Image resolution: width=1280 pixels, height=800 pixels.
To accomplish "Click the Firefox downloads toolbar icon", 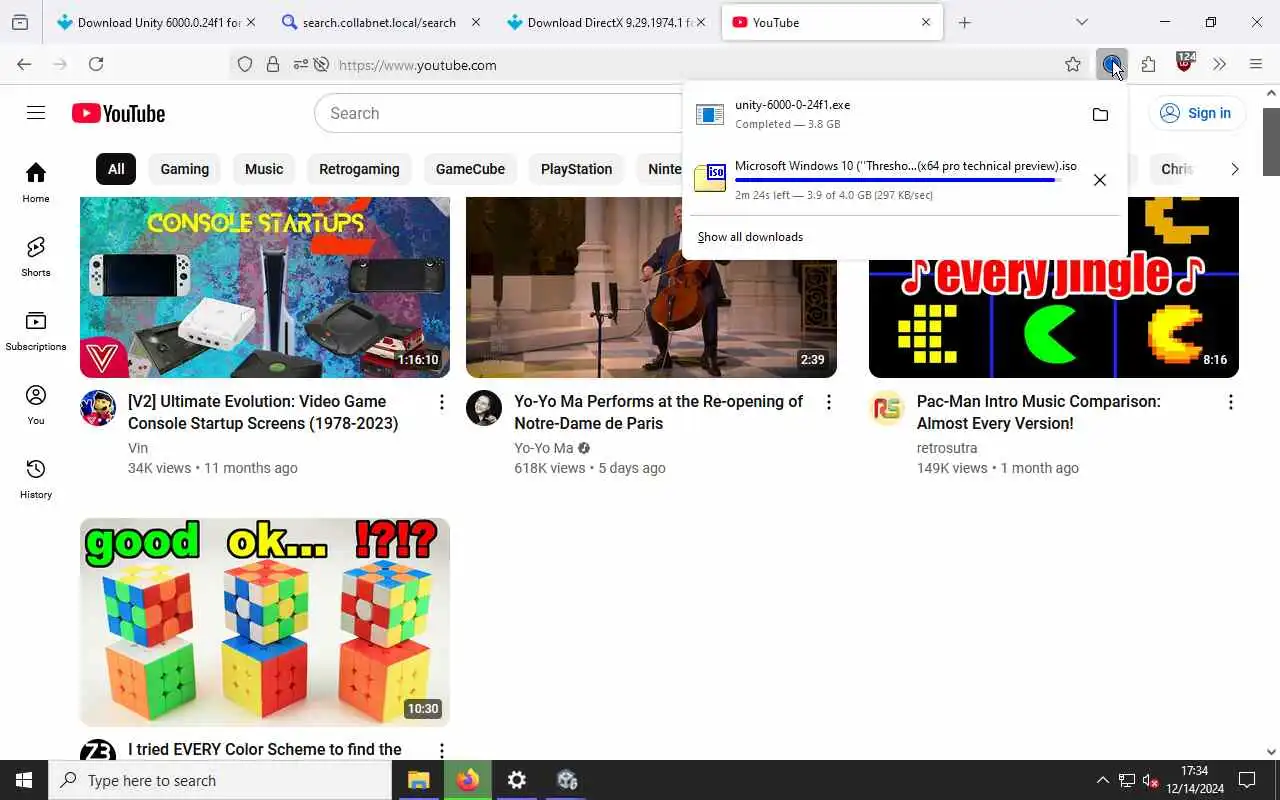I will (x=1111, y=64).
